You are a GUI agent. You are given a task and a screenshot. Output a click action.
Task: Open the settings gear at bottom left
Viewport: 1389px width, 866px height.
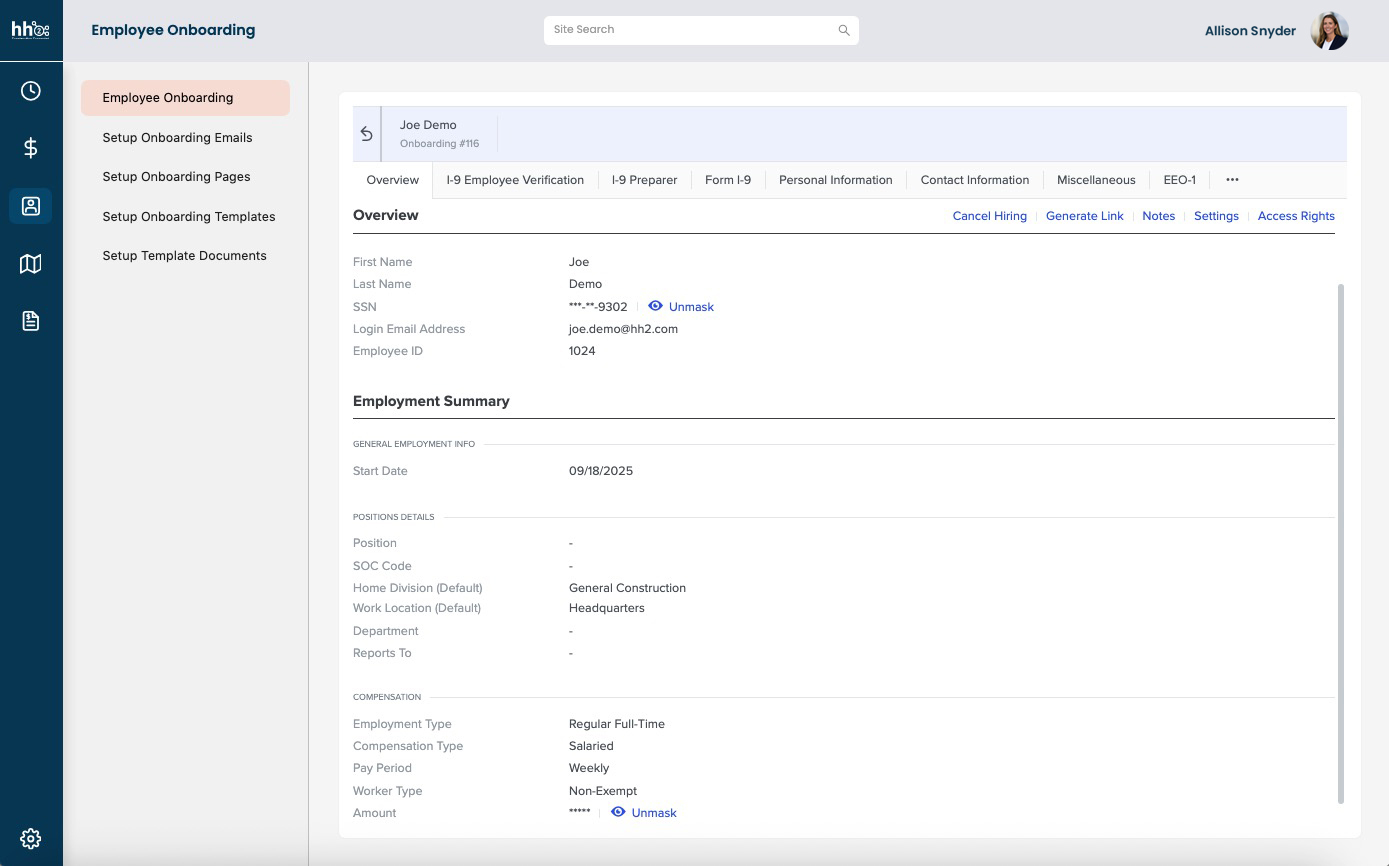pyautogui.click(x=30, y=838)
